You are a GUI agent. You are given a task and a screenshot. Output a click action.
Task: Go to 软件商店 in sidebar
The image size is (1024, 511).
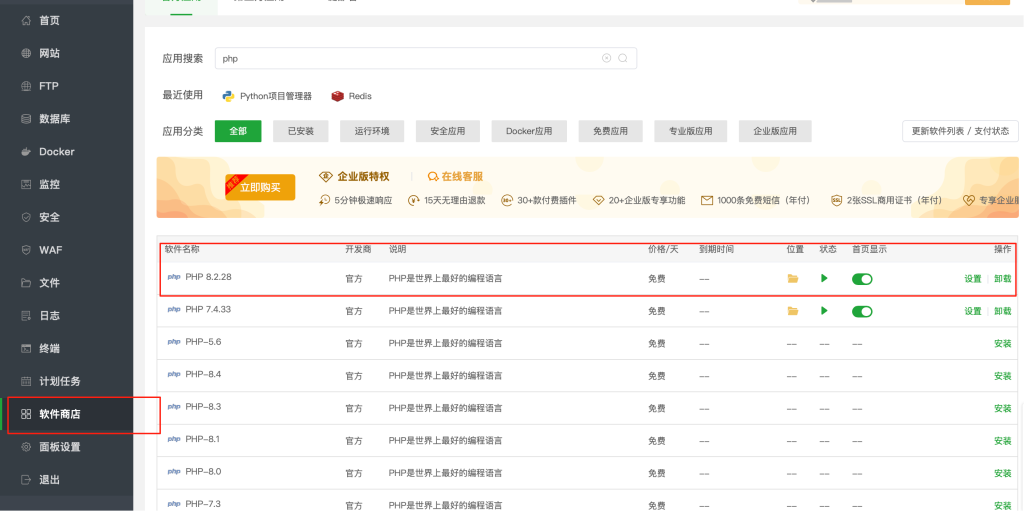[59, 414]
